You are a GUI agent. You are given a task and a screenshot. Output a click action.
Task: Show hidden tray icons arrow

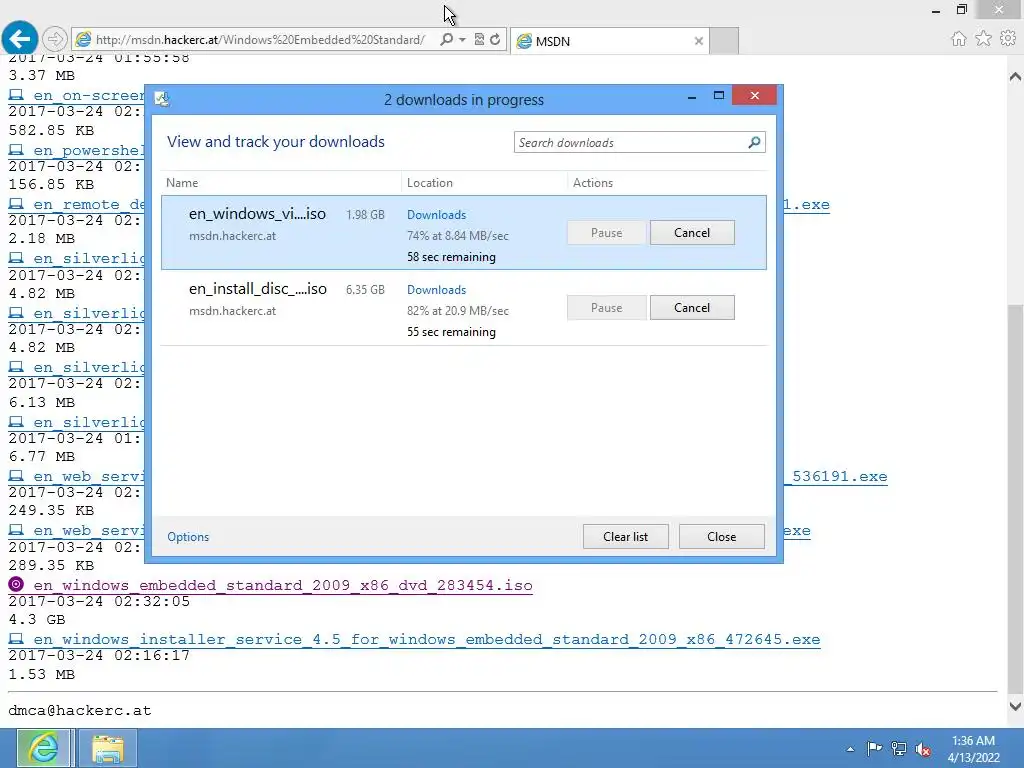850,749
